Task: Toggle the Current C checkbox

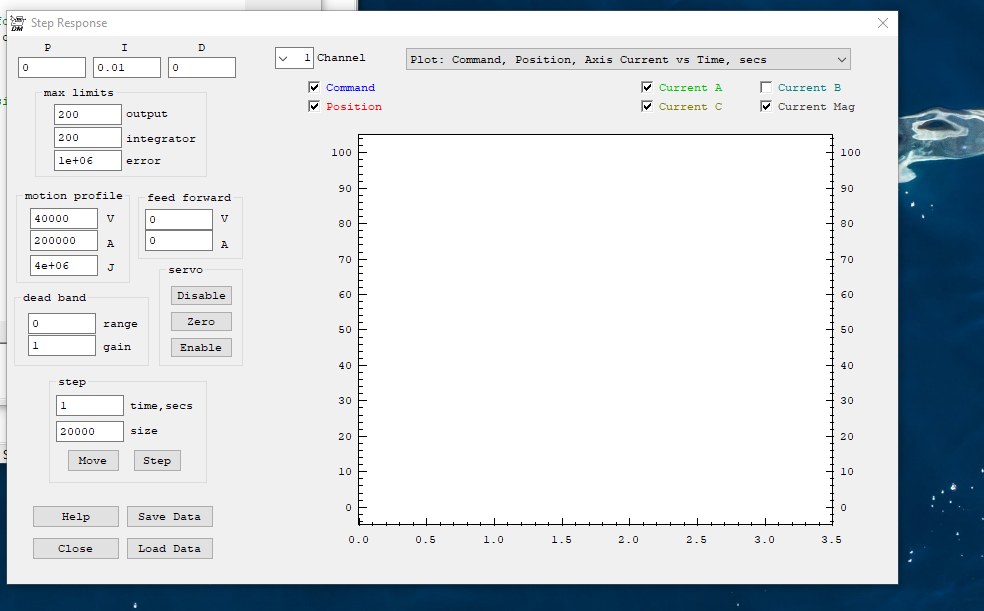Action: click(x=647, y=107)
